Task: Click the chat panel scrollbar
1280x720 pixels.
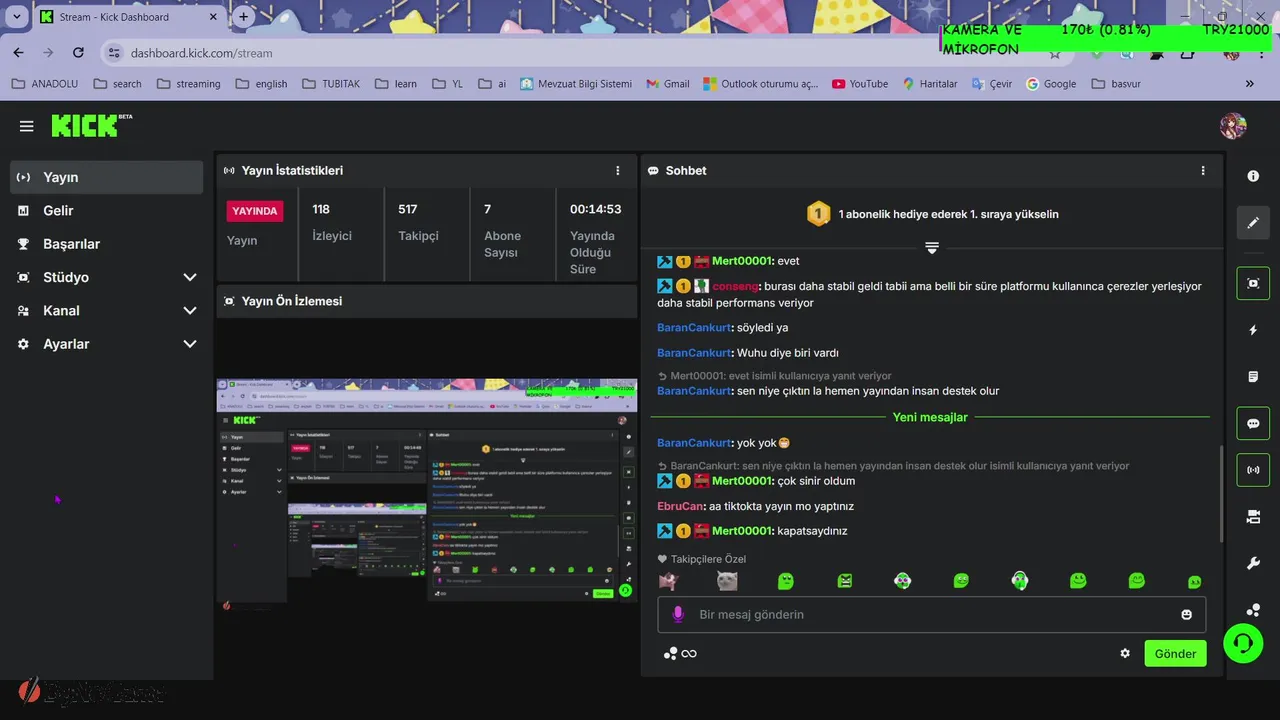Action: point(1221,495)
